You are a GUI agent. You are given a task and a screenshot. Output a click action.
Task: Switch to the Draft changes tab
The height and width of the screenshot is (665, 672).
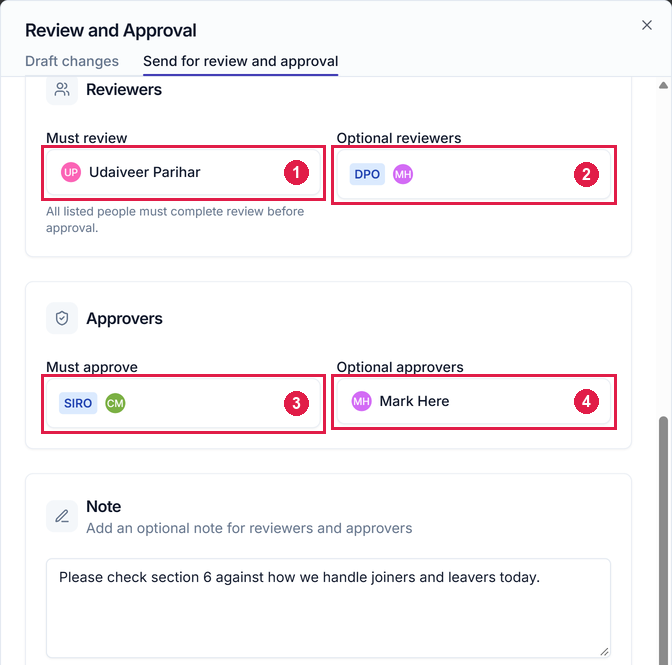coord(72,61)
